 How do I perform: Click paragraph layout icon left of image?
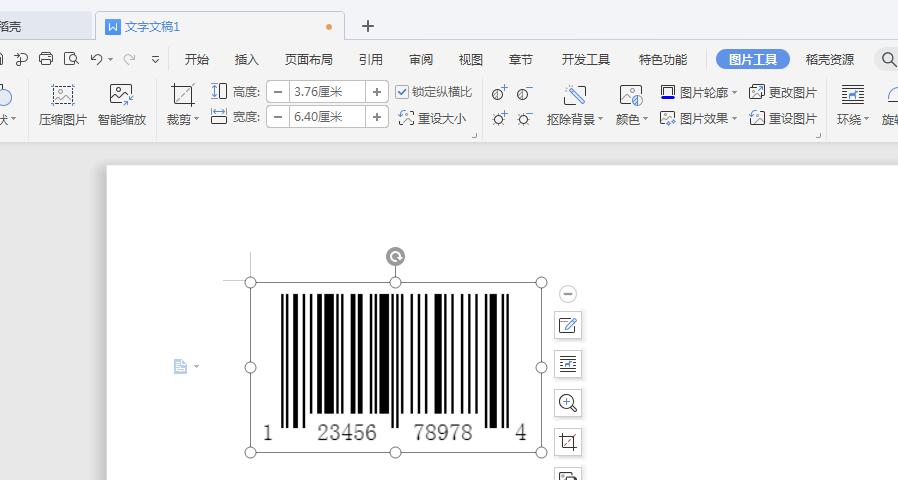pos(180,366)
